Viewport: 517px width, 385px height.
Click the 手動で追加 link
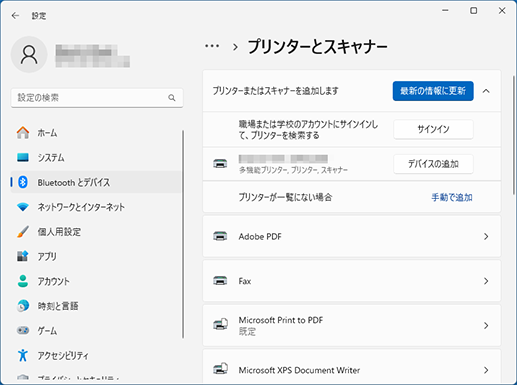coord(452,197)
